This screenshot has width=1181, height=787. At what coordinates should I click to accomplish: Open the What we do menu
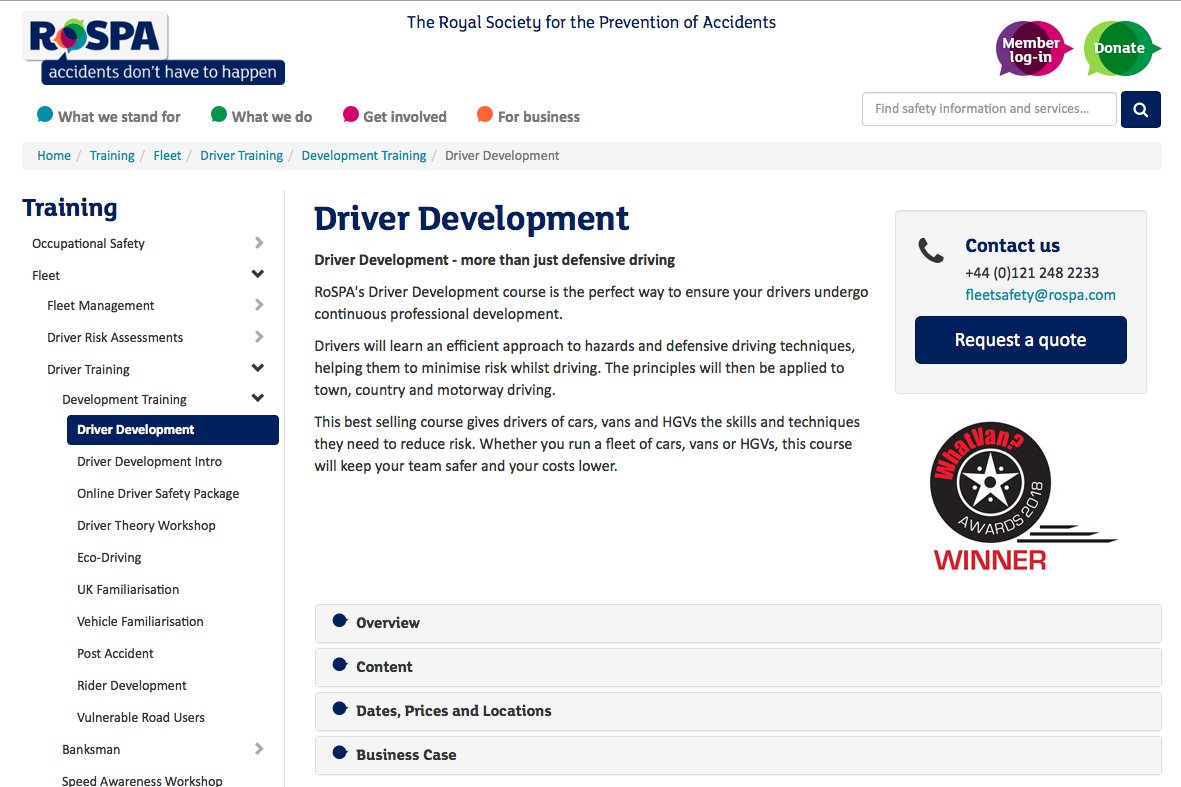coord(261,116)
